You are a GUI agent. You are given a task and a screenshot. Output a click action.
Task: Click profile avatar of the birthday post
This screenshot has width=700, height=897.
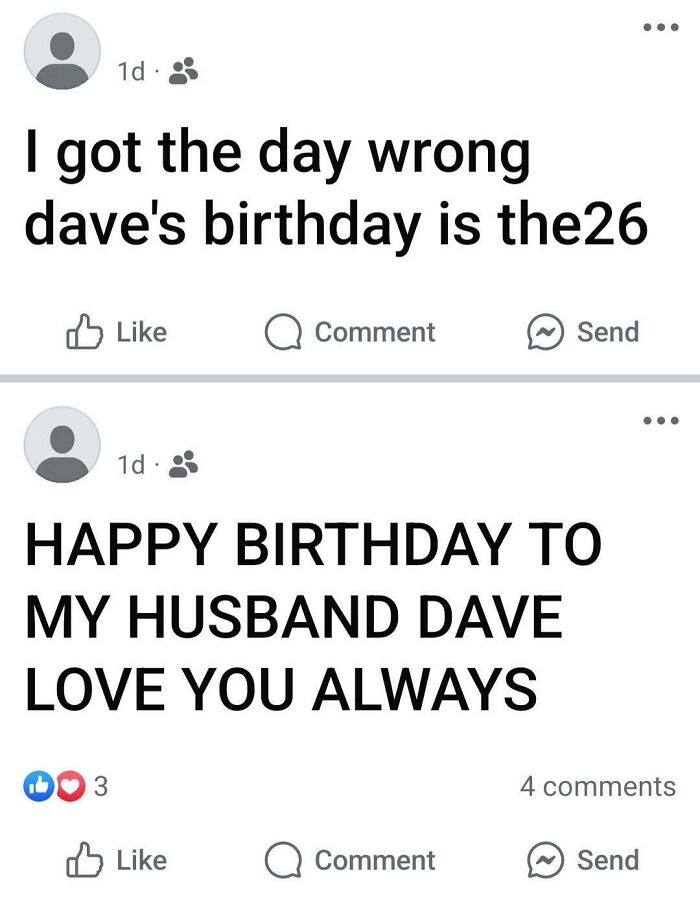(62, 444)
